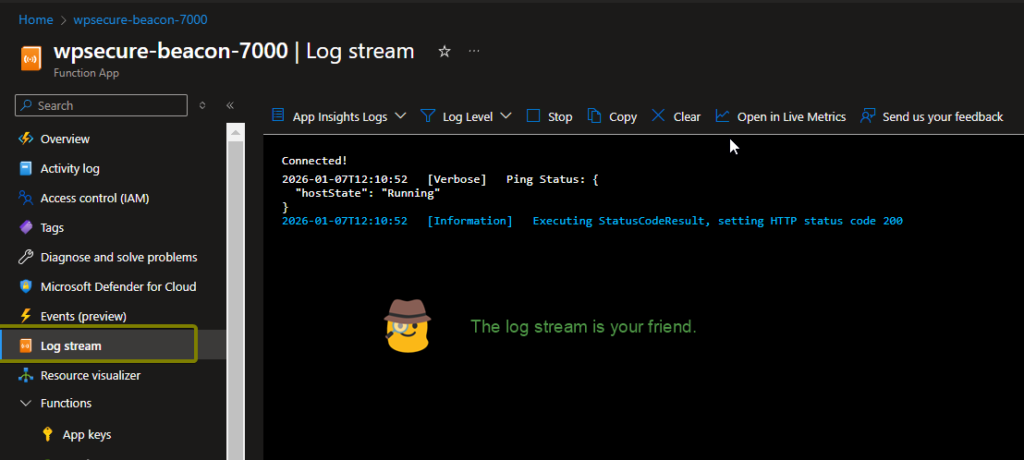The image size is (1024, 460).
Task: Open the more options ellipsis in header
Action: (474, 51)
